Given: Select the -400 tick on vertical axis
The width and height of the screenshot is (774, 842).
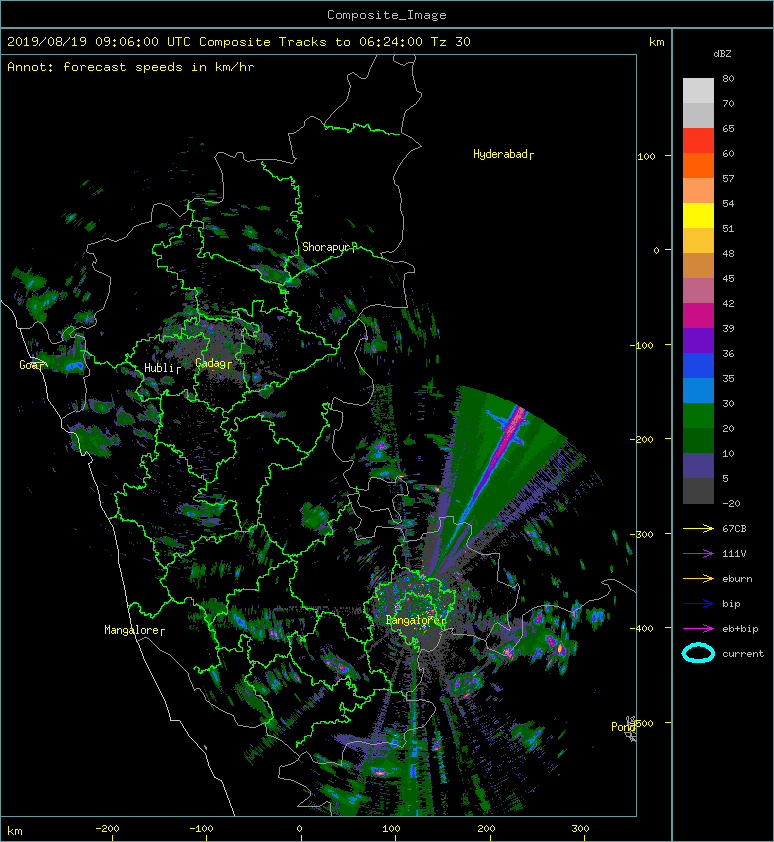Looking at the screenshot, I should coord(642,628).
